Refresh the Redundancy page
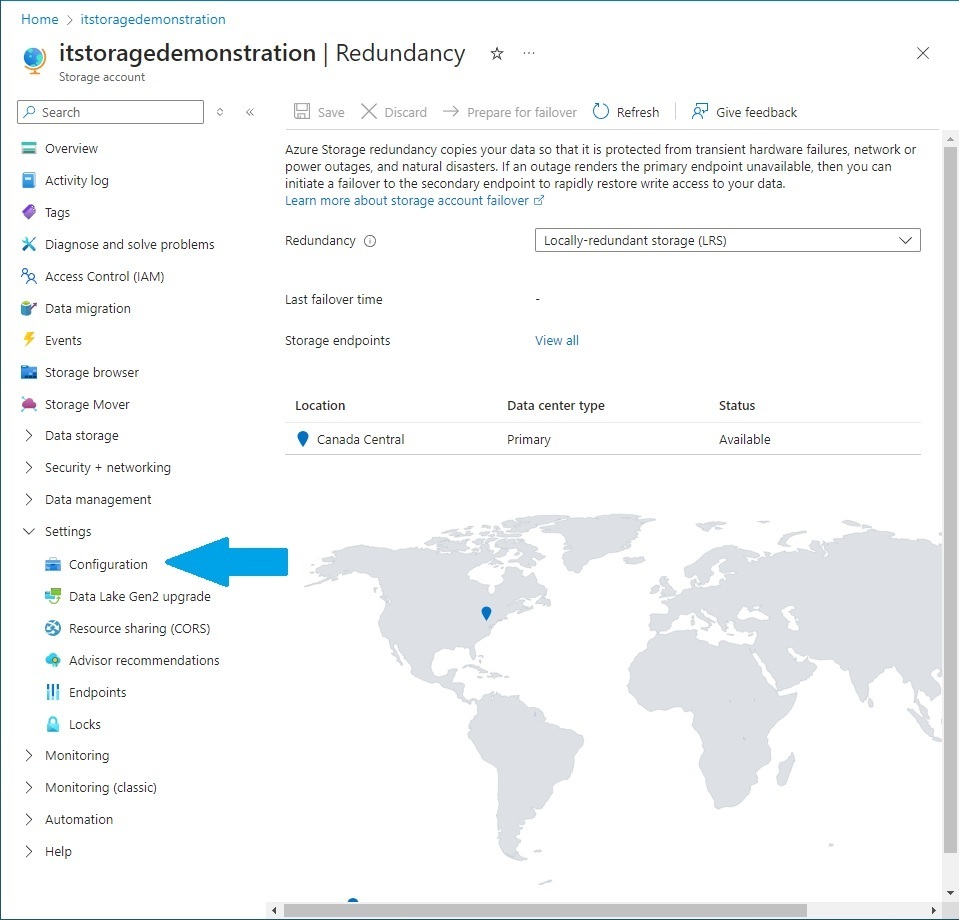Viewport: 959px width, 920px height. pyautogui.click(x=626, y=112)
